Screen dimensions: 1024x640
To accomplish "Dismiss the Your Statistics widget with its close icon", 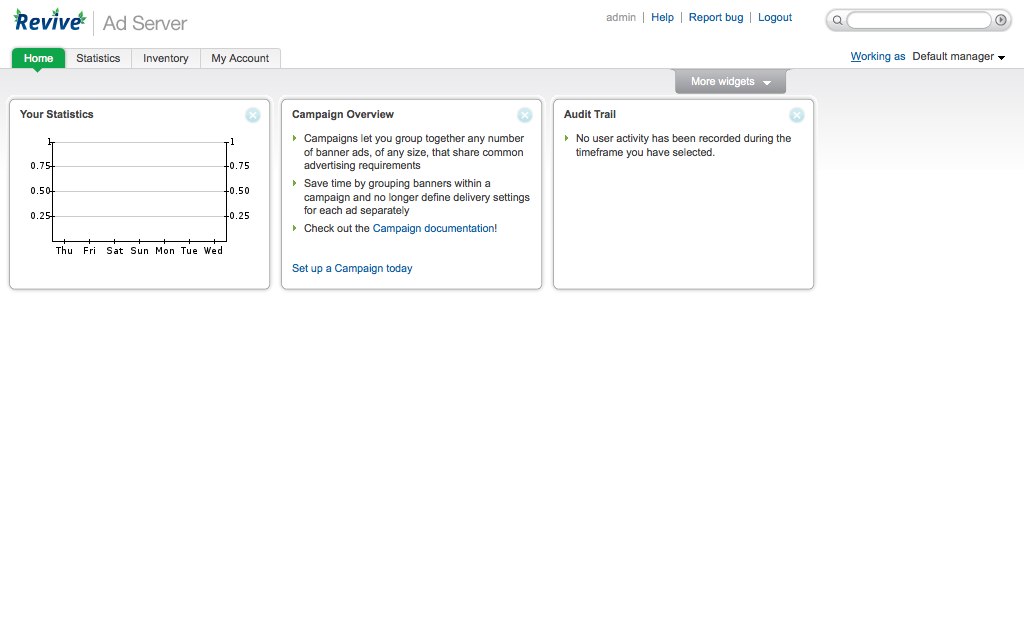I will (253, 115).
